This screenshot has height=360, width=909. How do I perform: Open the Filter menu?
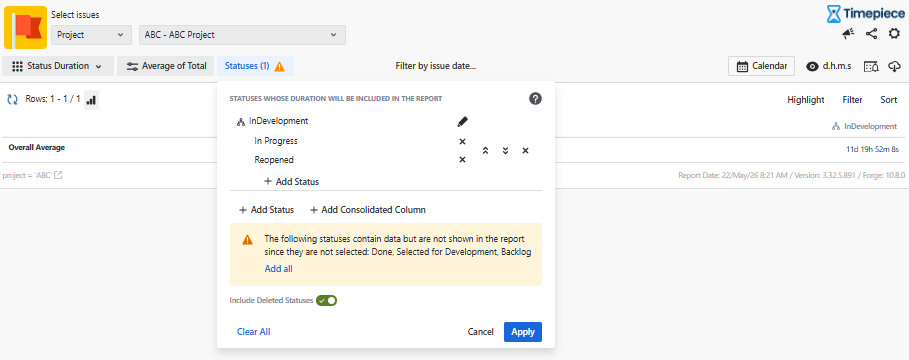click(852, 100)
